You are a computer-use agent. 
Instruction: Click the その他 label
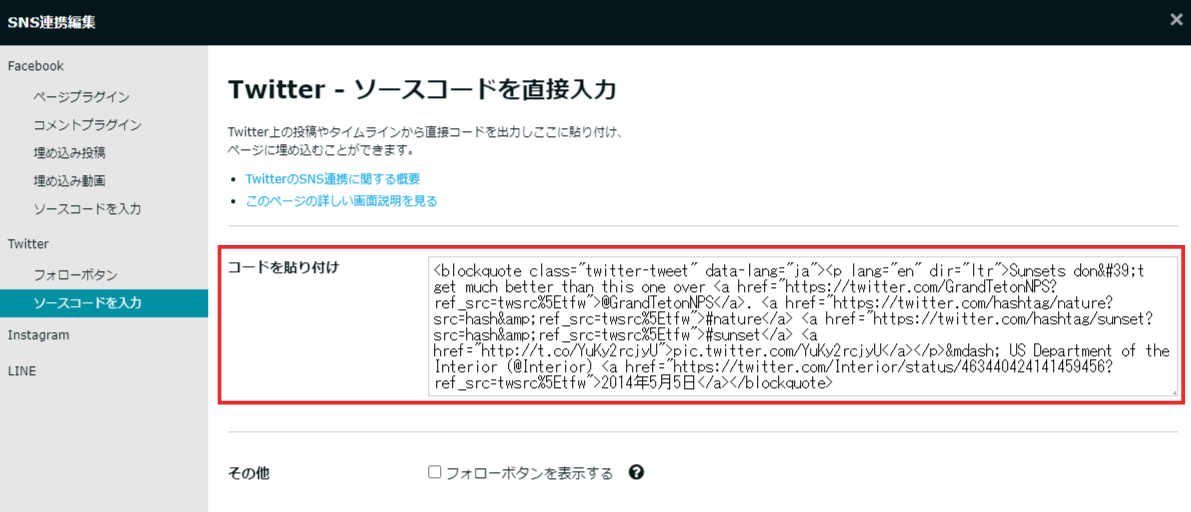249,473
